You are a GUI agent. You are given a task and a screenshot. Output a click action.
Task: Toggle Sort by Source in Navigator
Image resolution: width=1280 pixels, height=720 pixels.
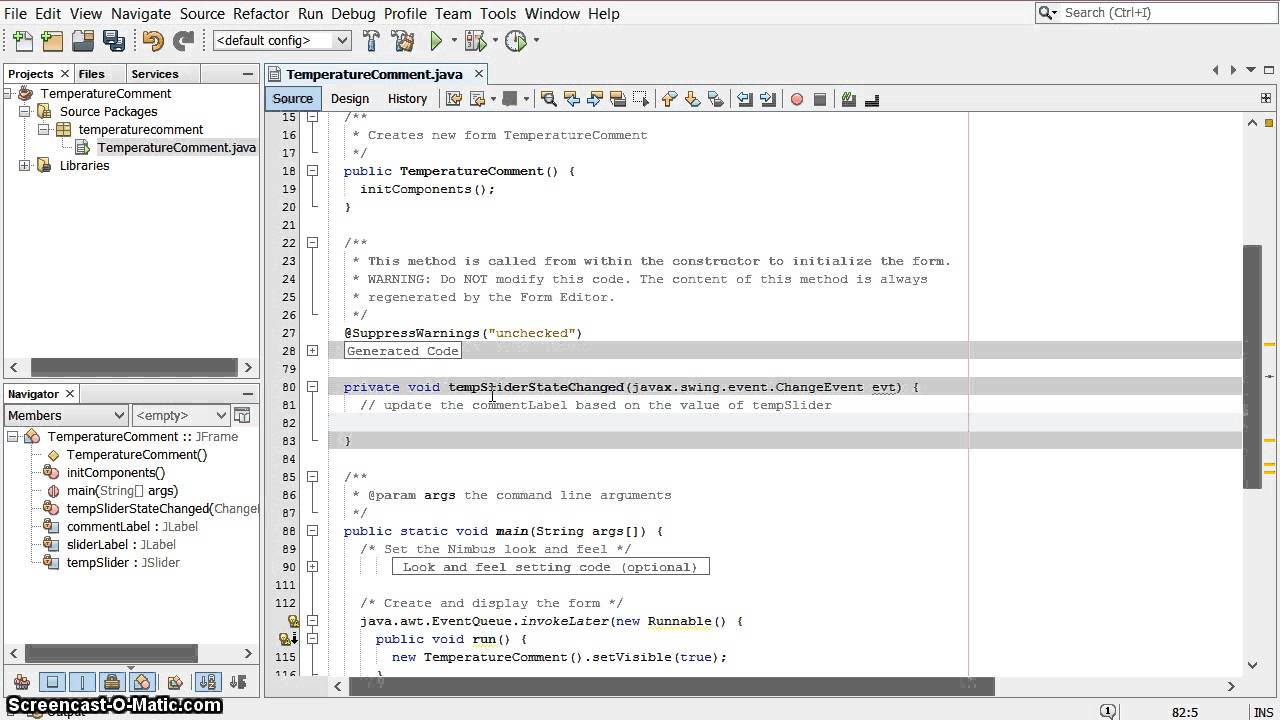238,682
